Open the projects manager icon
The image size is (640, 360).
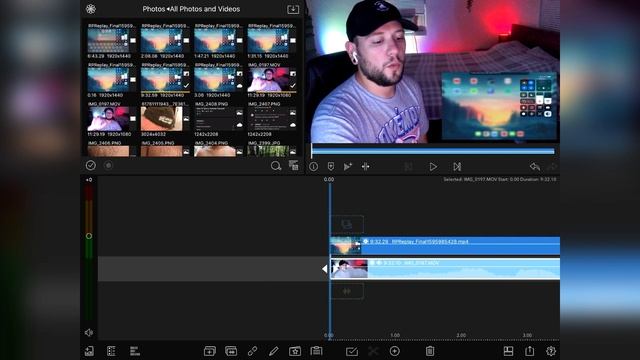(x=89, y=351)
